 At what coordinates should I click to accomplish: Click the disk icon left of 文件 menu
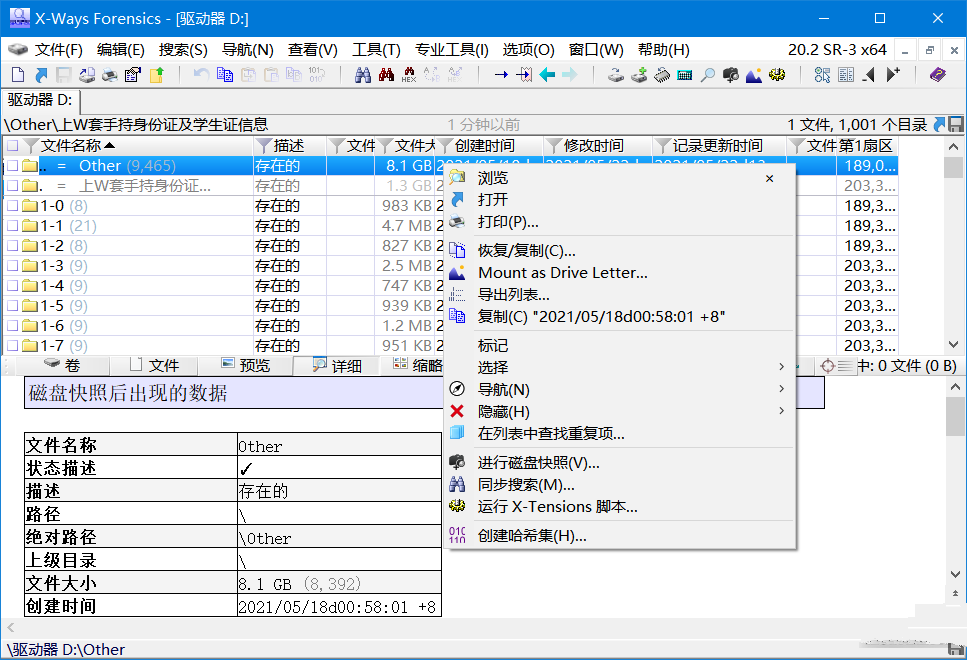[x=17, y=49]
